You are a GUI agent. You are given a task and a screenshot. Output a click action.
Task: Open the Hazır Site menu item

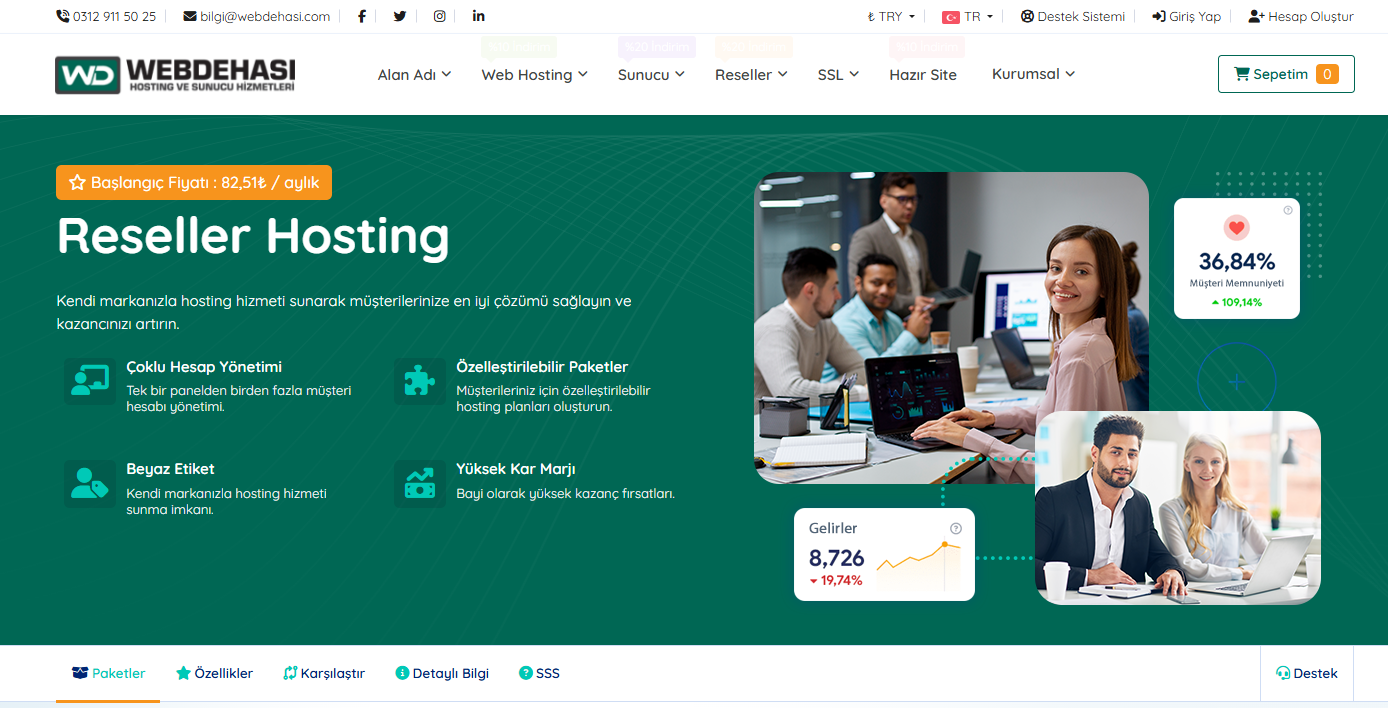pyautogui.click(x=922, y=75)
